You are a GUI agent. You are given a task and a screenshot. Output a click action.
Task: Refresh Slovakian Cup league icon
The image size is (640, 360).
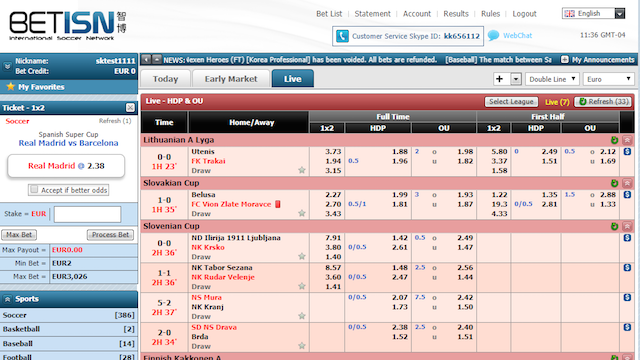(614, 183)
